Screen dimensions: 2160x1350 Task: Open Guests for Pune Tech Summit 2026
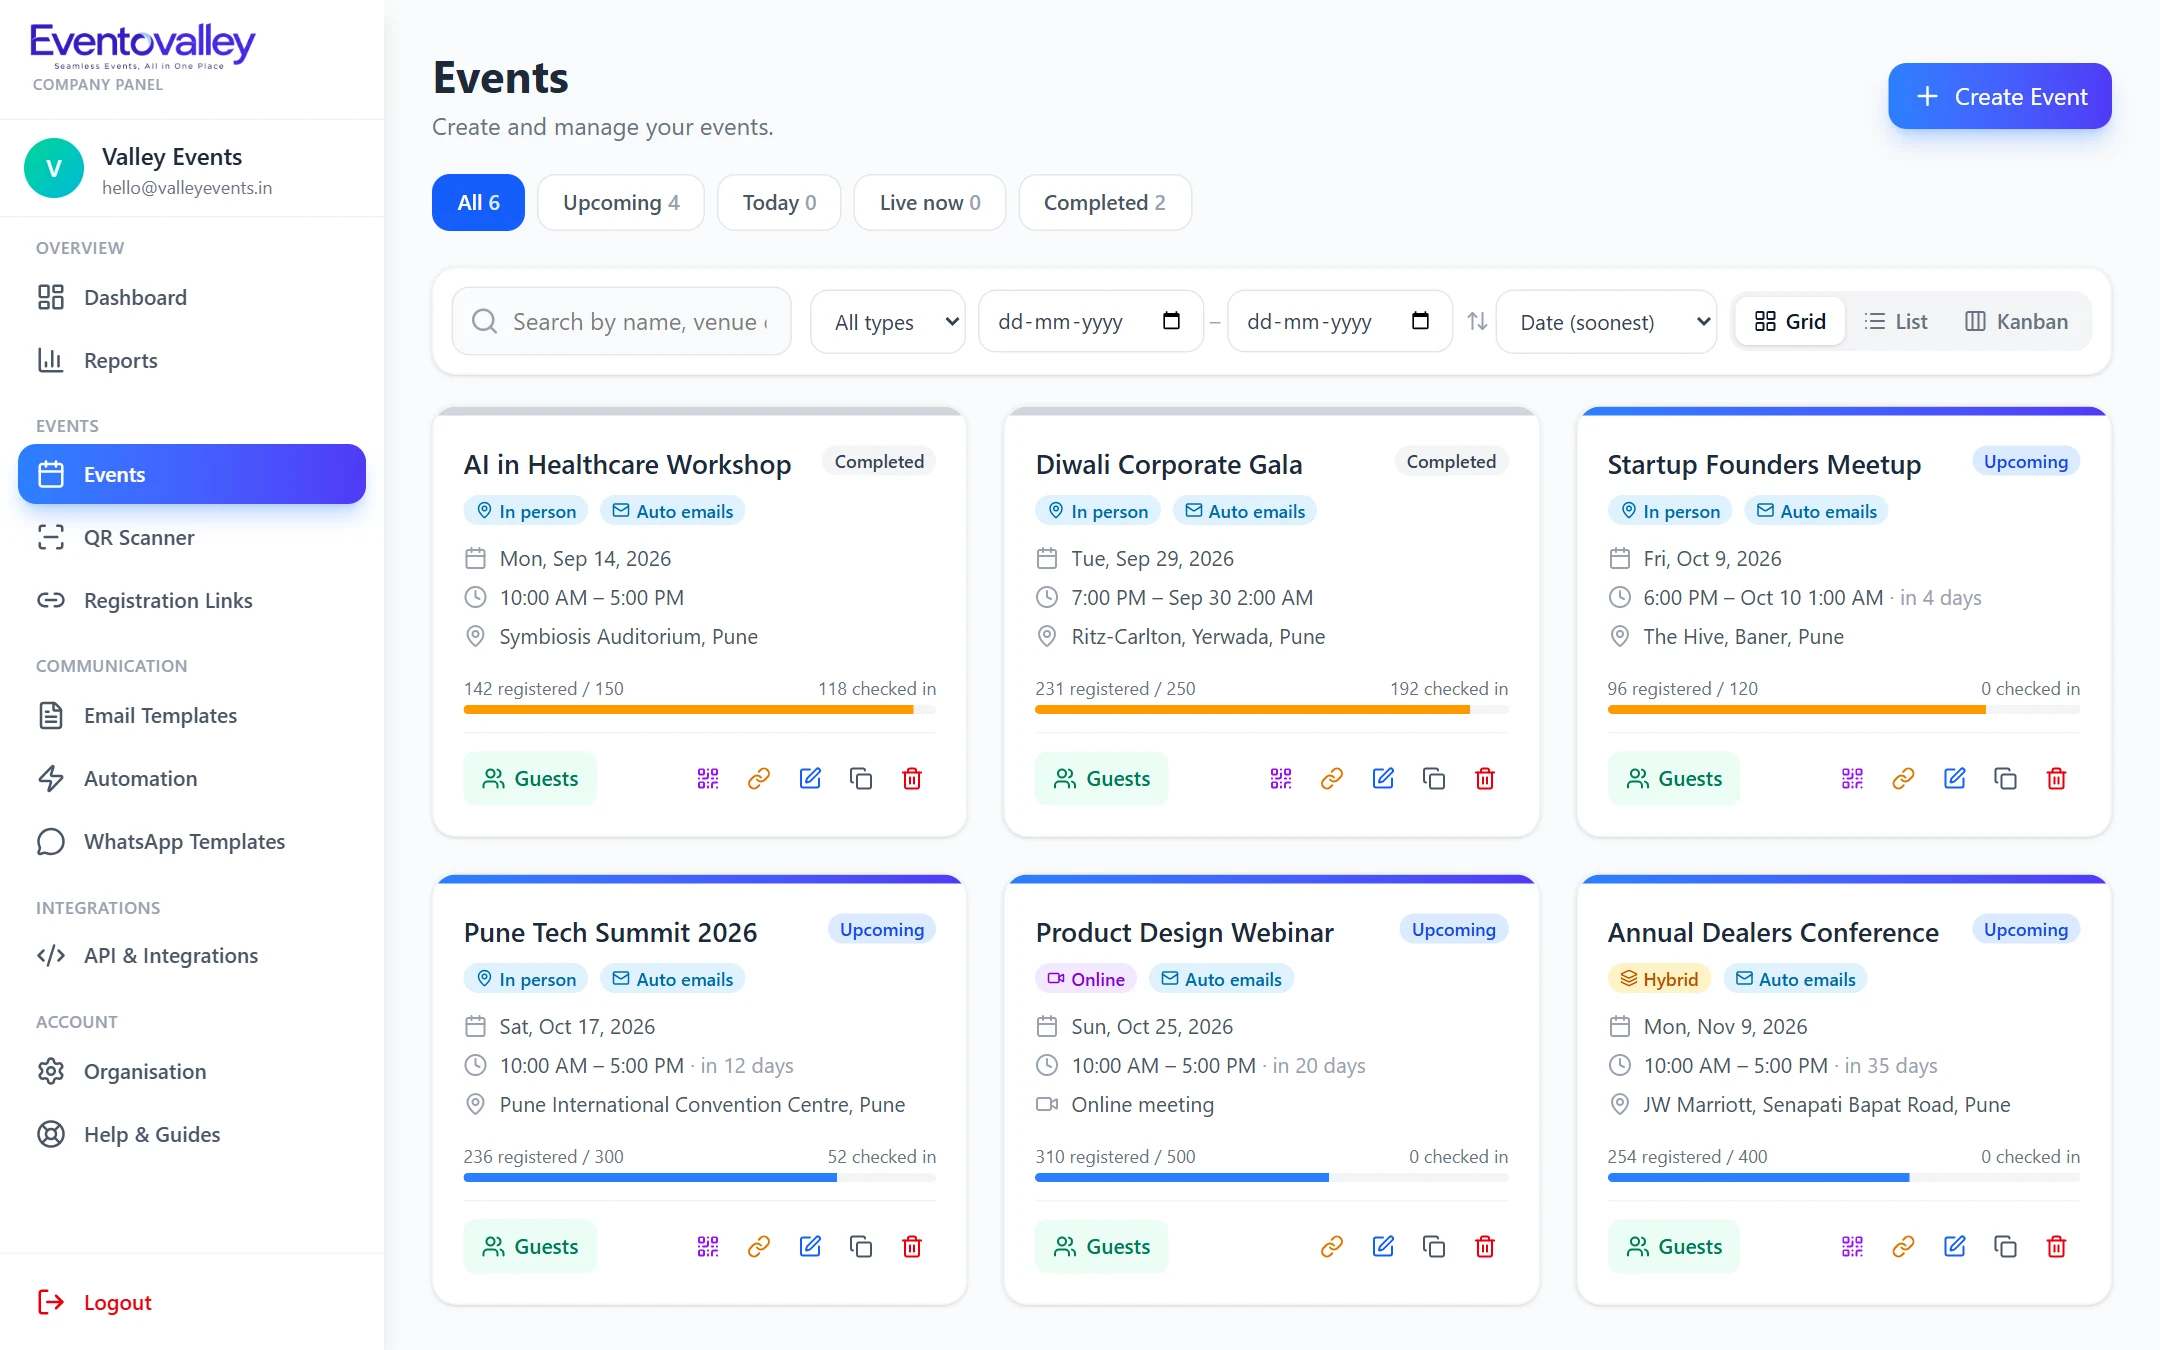coord(530,1246)
